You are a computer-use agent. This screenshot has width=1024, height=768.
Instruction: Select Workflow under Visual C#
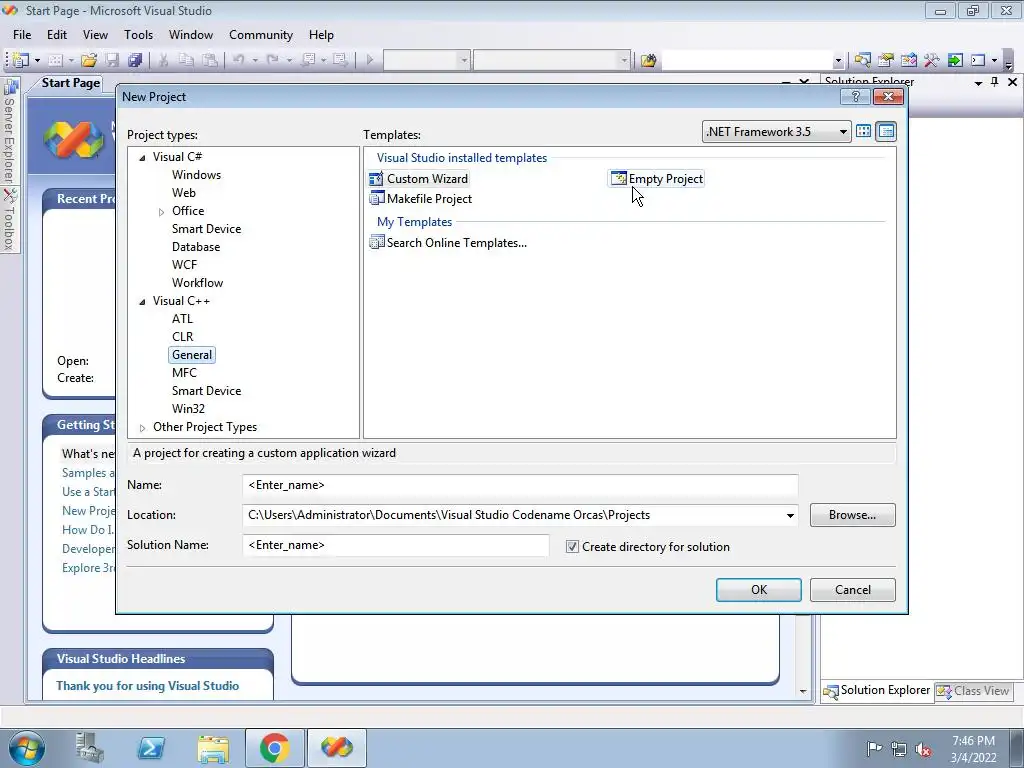tap(197, 283)
